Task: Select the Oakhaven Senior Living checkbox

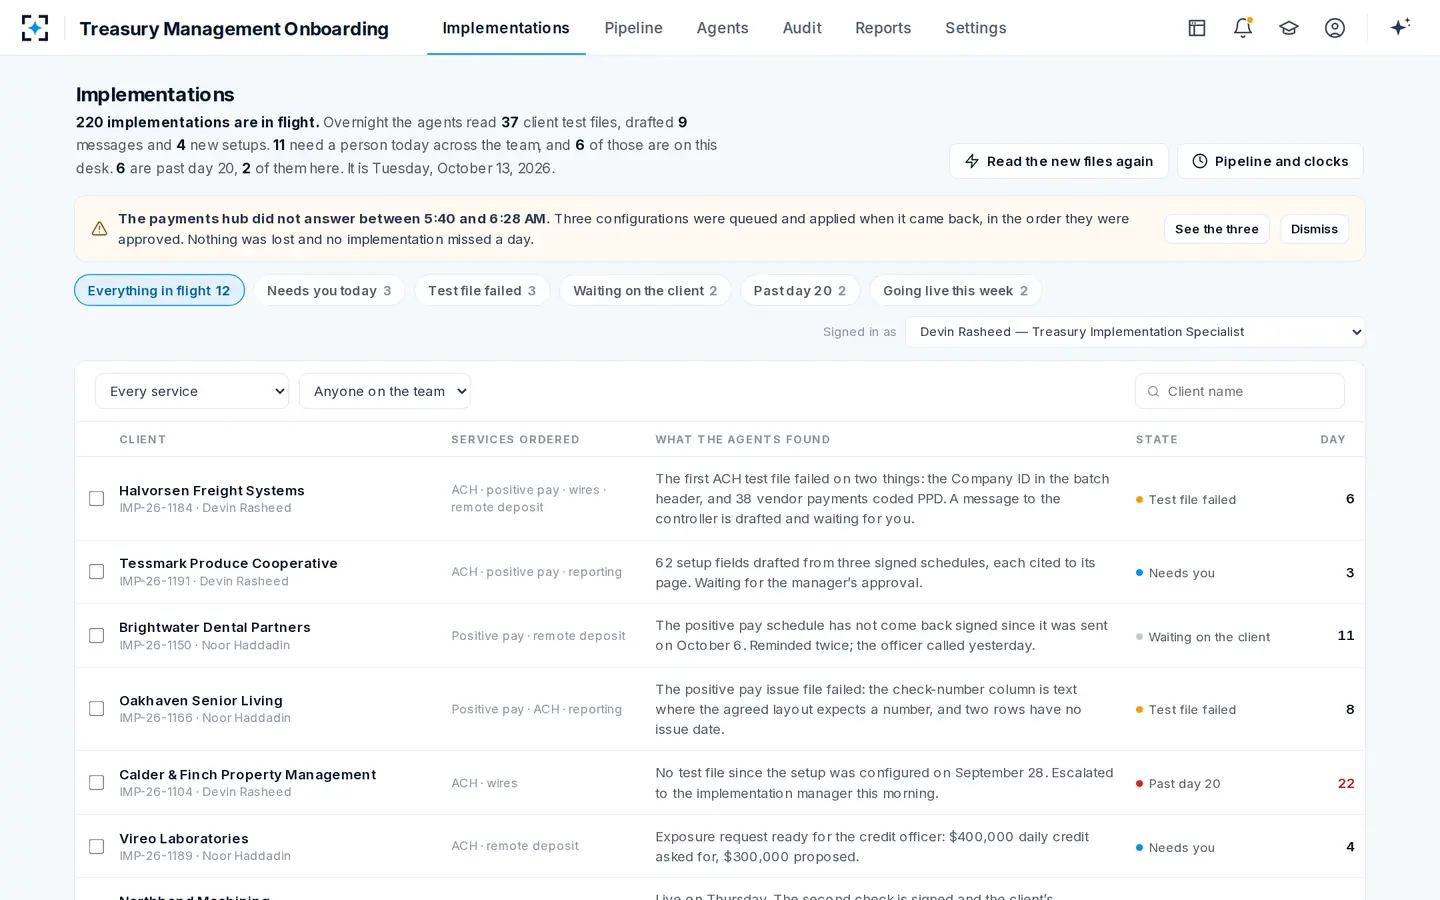Action: click(x=97, y=709)
